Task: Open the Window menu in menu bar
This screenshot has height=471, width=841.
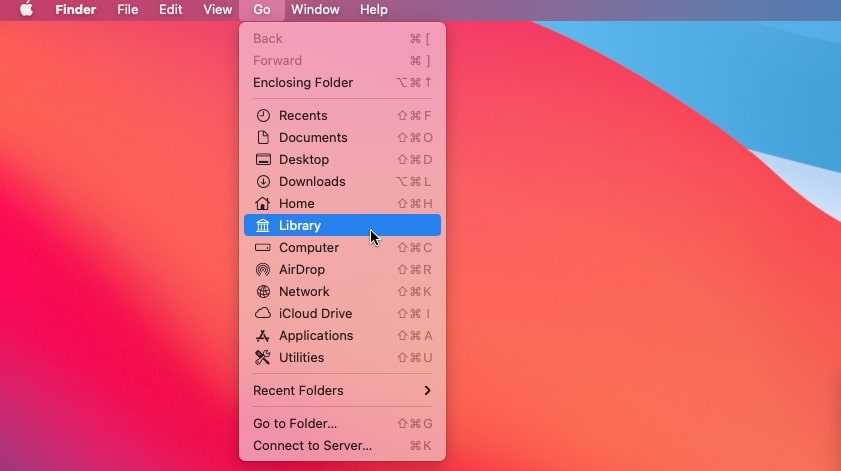Action: [315, 10]
